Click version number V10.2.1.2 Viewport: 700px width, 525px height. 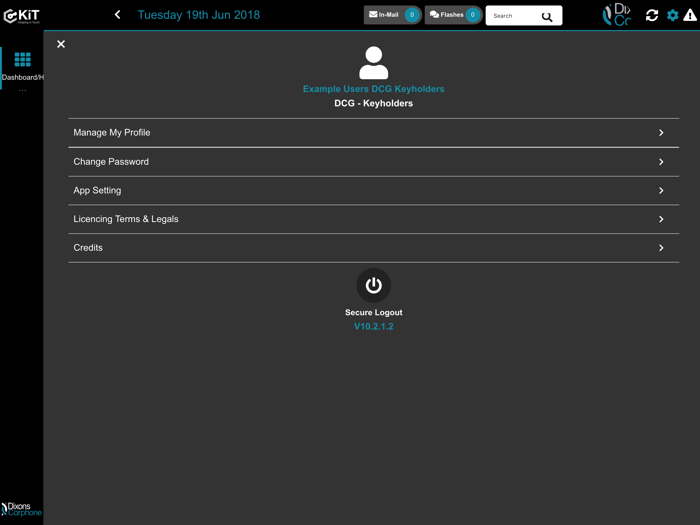pos(374,326)
